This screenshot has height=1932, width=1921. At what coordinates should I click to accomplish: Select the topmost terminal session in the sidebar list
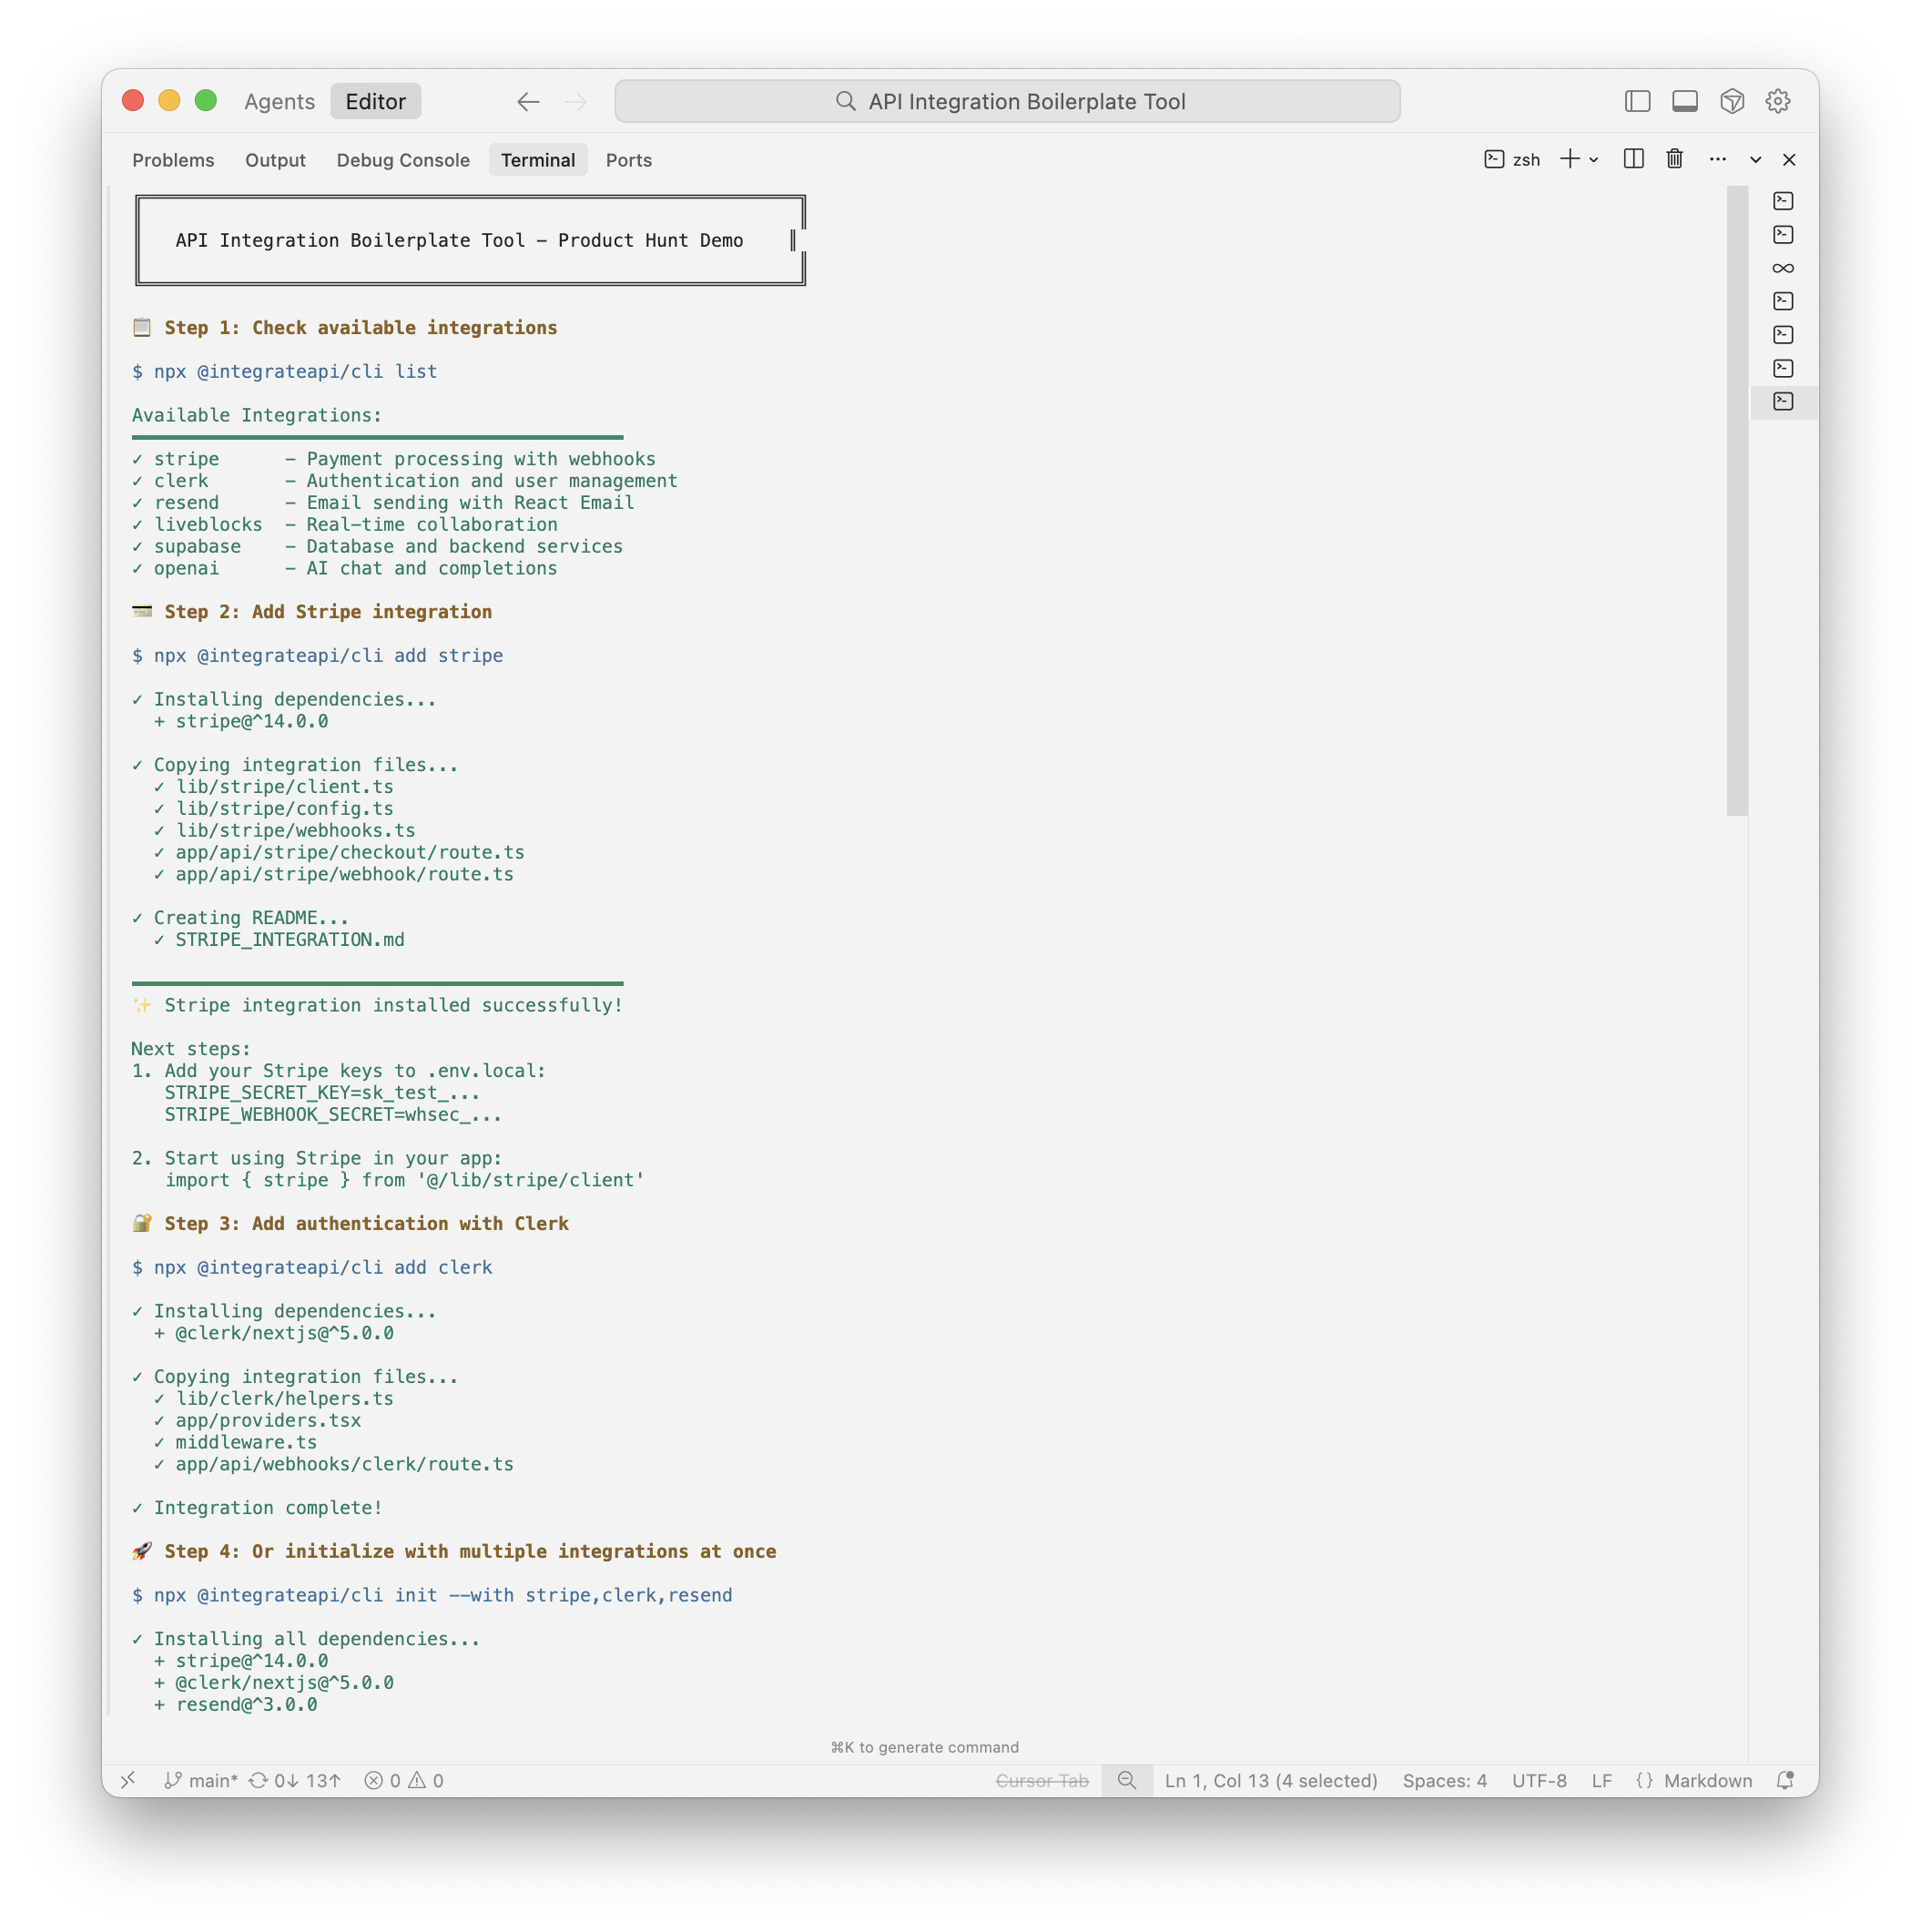(1784, 201)
